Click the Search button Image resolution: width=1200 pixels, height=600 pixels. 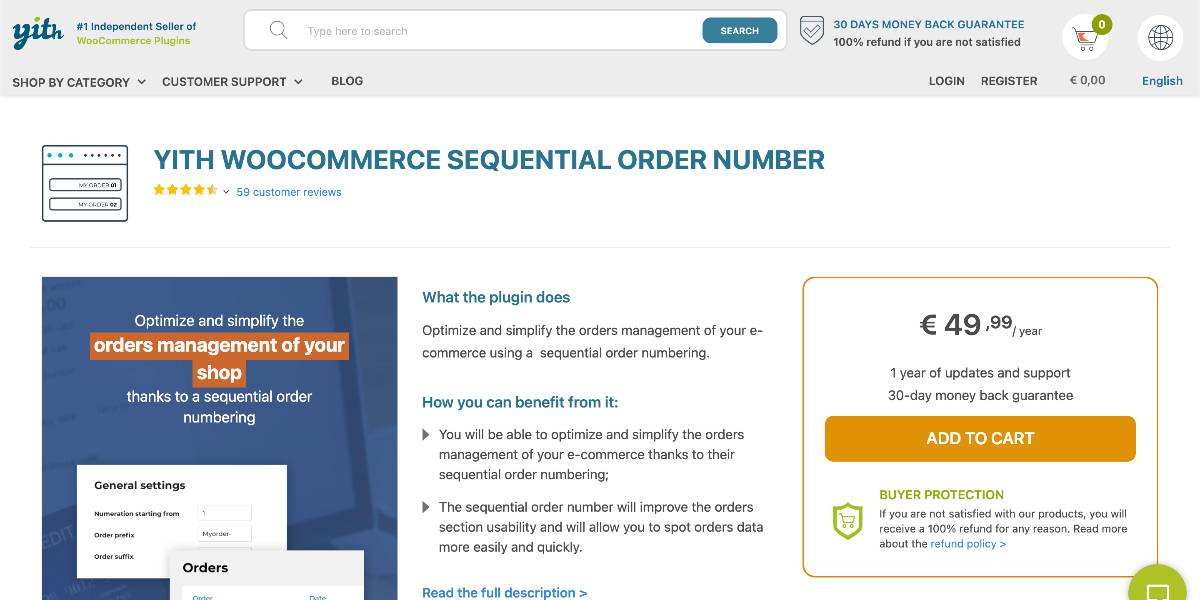[x=740, y=31]
